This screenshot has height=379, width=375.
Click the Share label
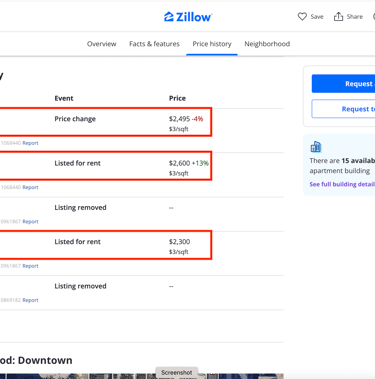355,17
